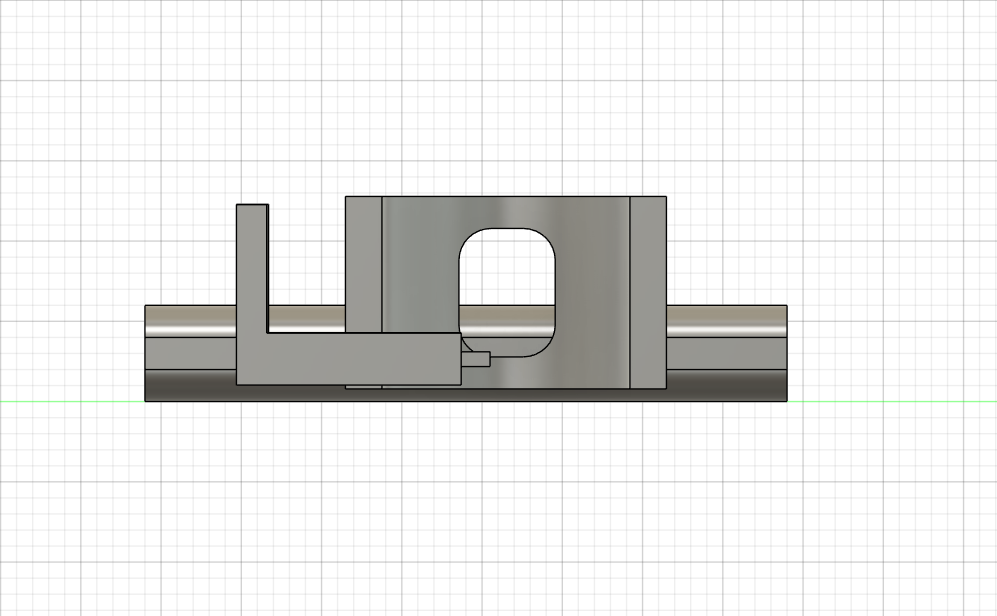997x616 pixels.
Task: Select the narrow right flange of the block
Action: click(x=648, y=290)
